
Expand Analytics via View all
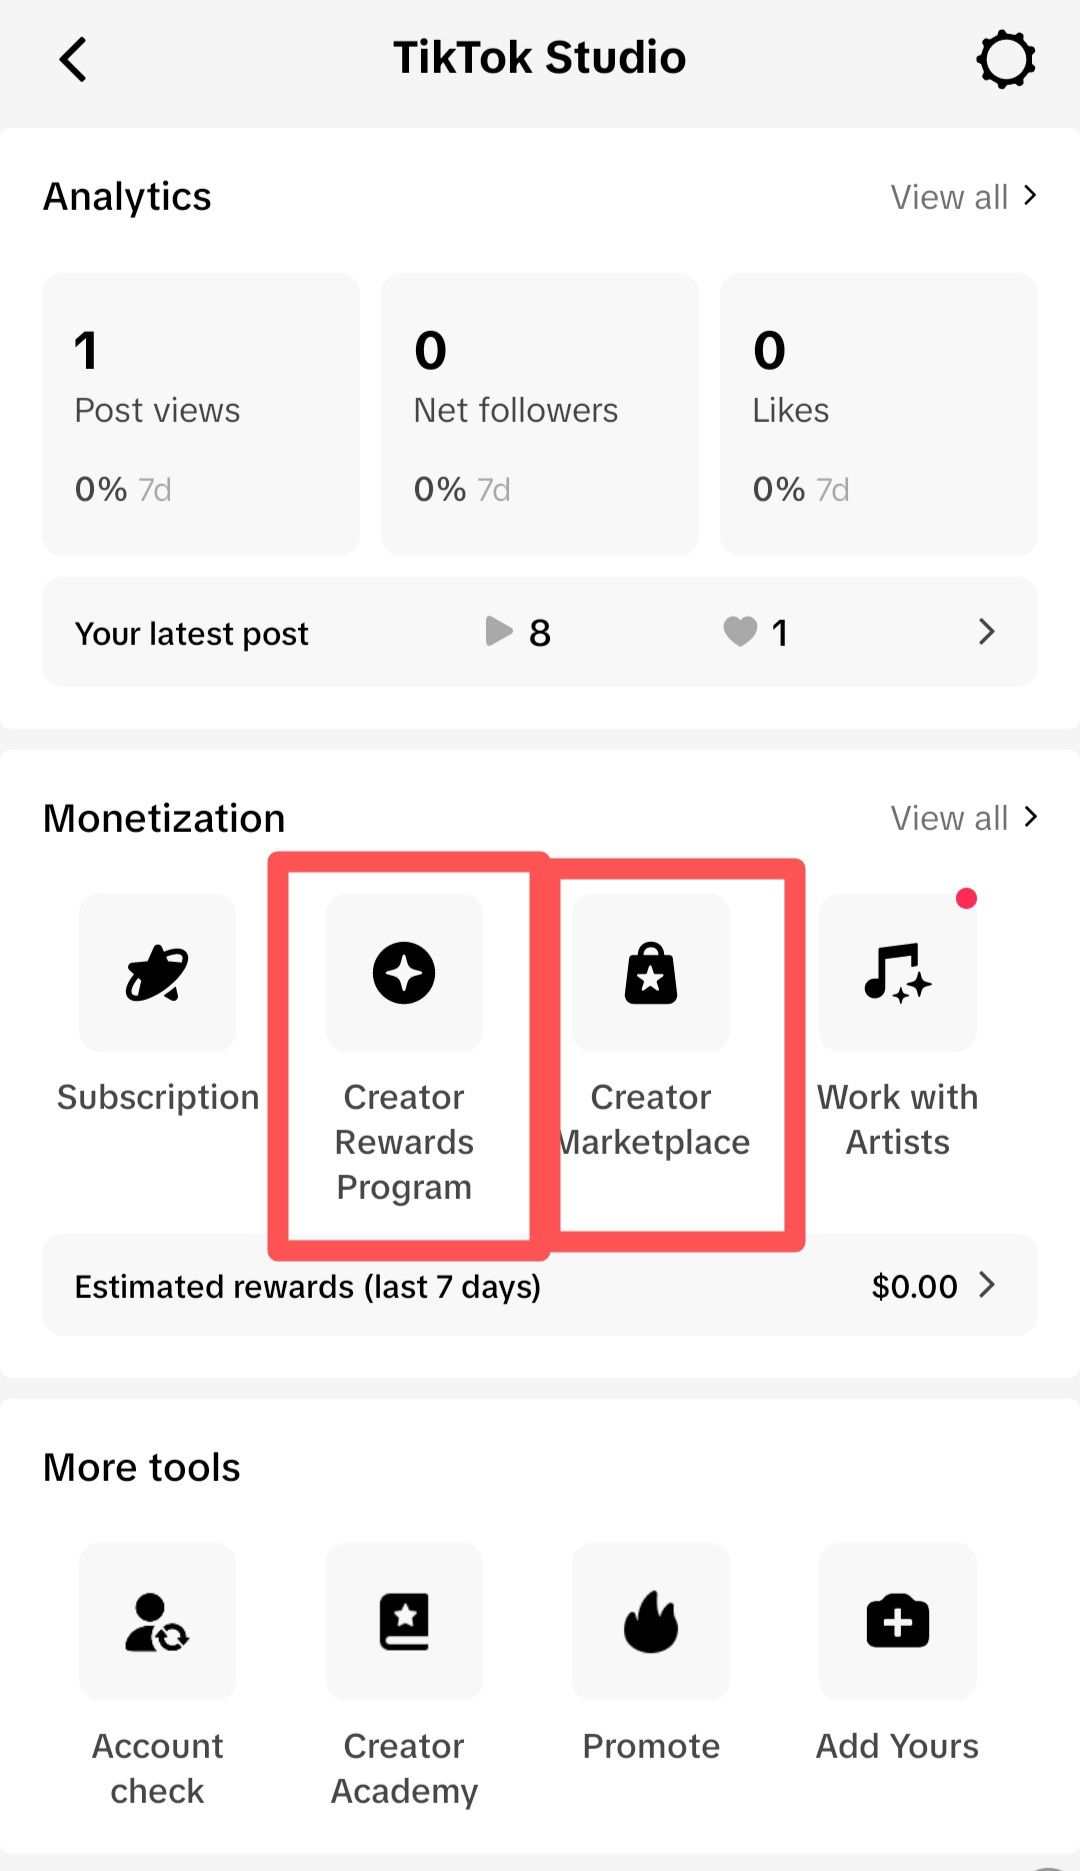pos(963,197)
